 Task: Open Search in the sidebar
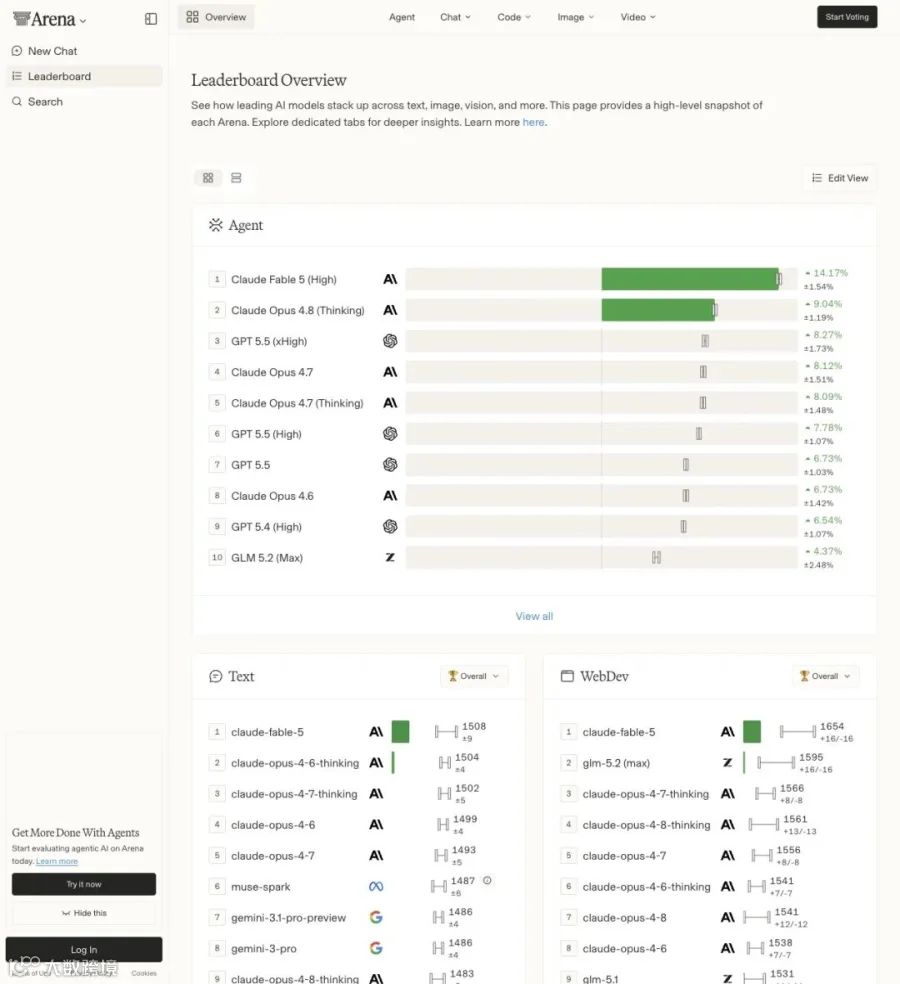click(x=84, y=102)
